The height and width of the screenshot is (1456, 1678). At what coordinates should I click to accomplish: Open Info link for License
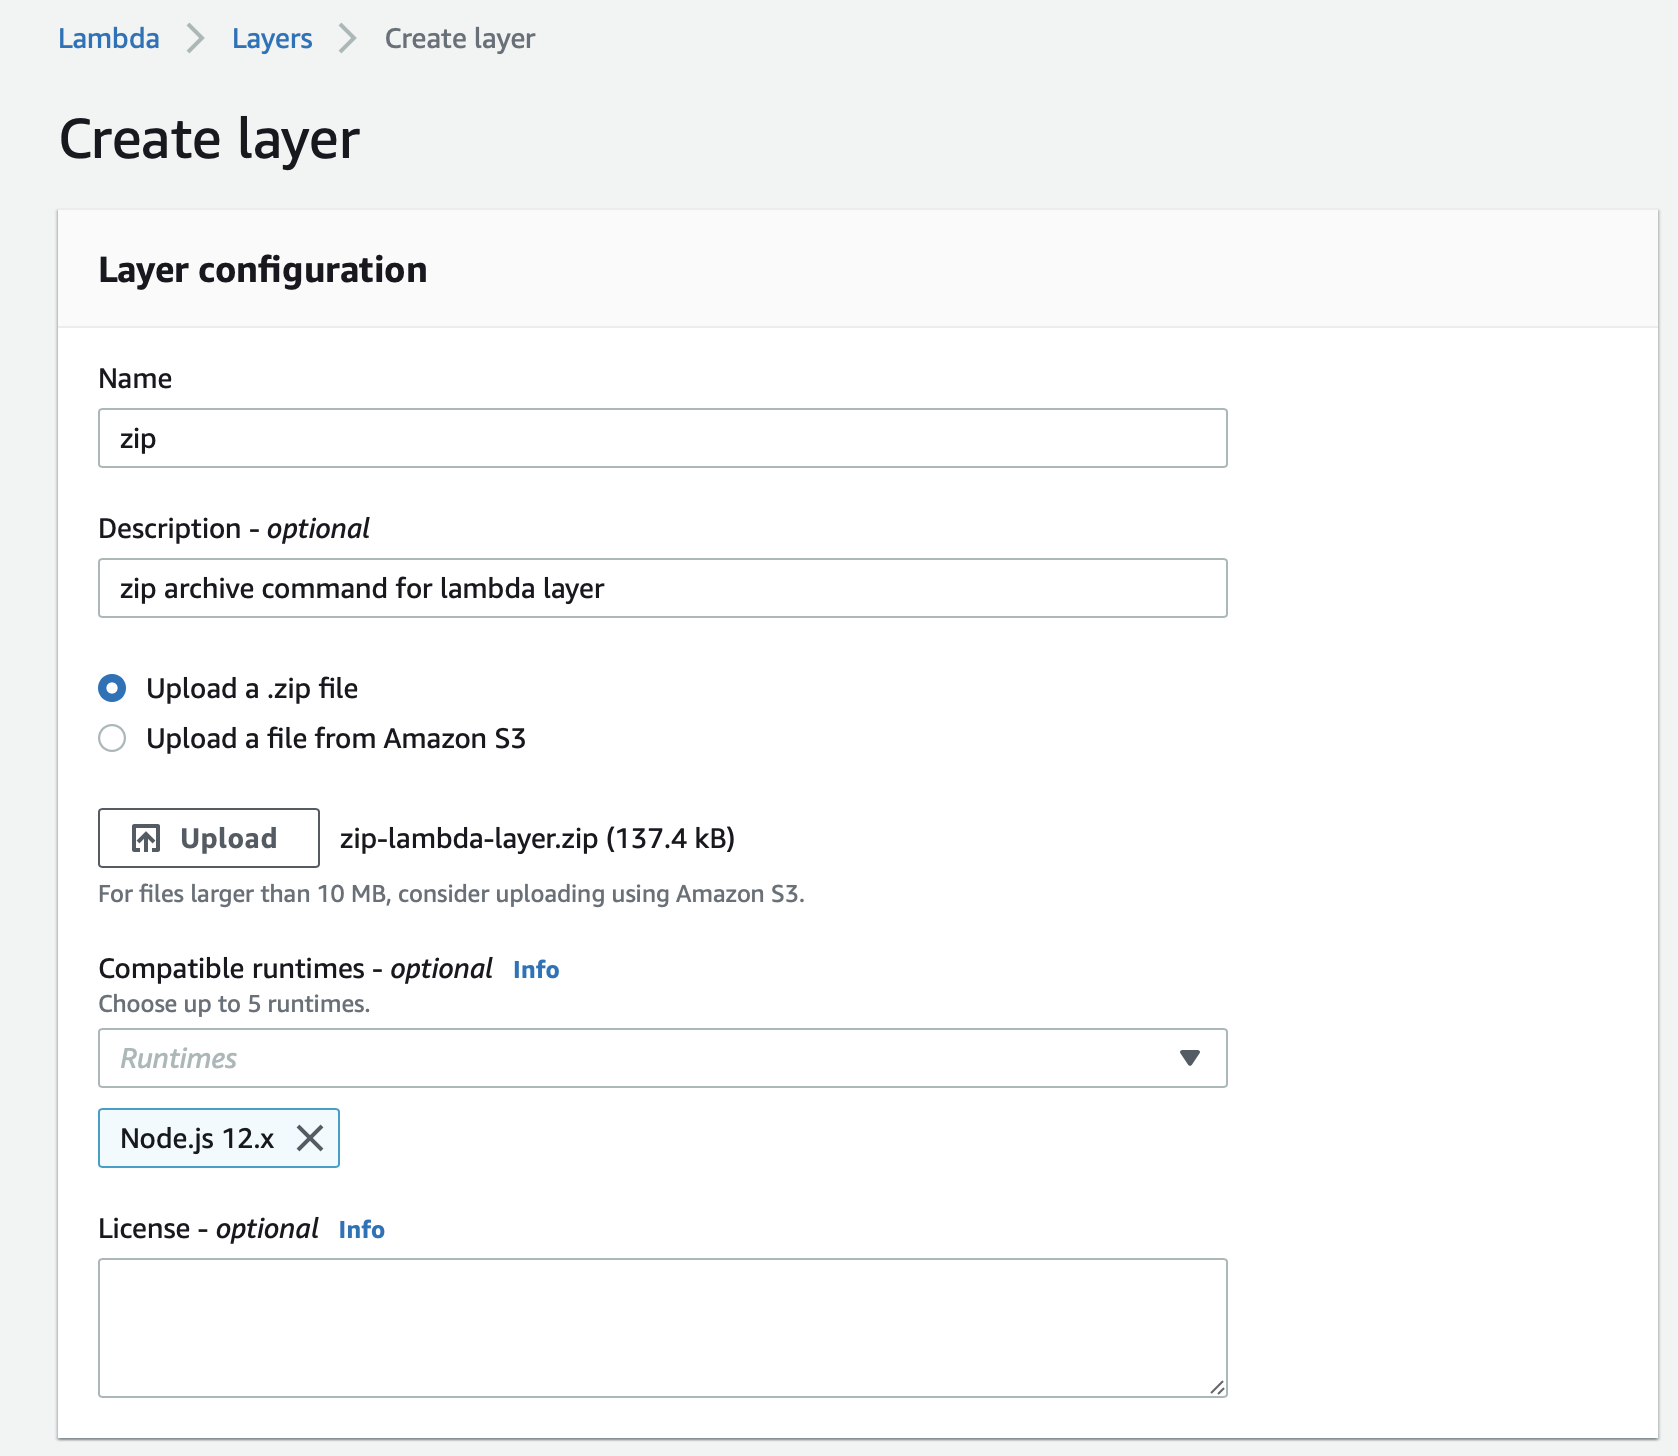point(361,1229)
